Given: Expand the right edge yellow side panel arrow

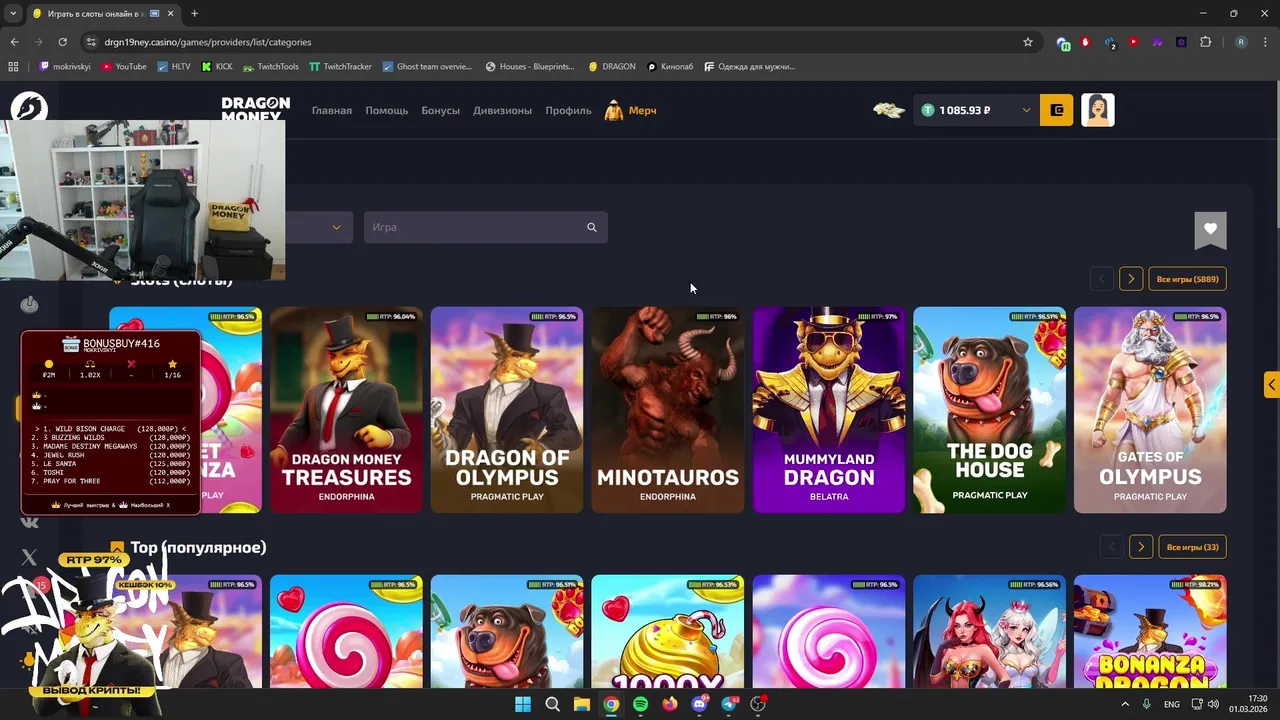Looking at the screenshot, I should pos(1272,384).
